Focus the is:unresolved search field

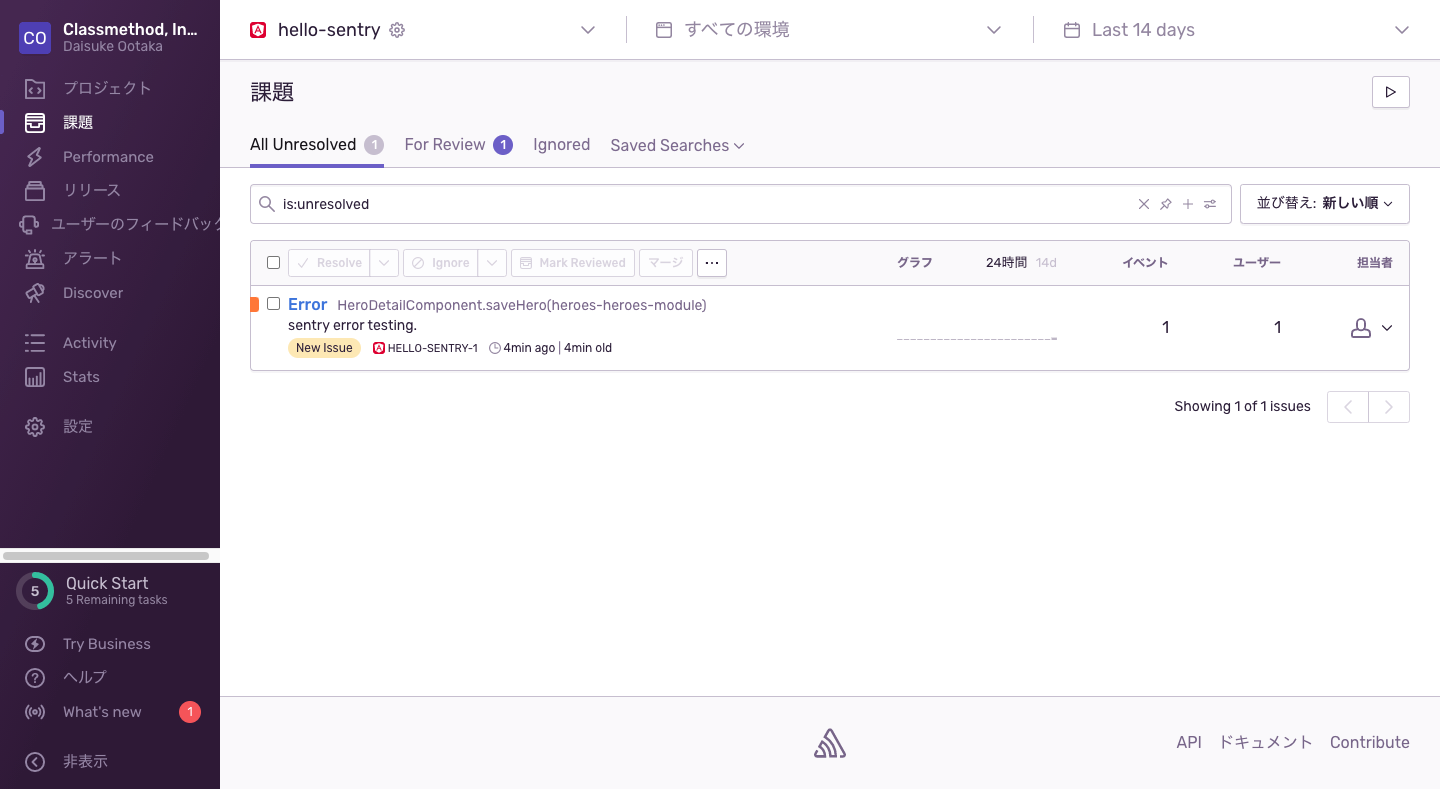point(741,204)
